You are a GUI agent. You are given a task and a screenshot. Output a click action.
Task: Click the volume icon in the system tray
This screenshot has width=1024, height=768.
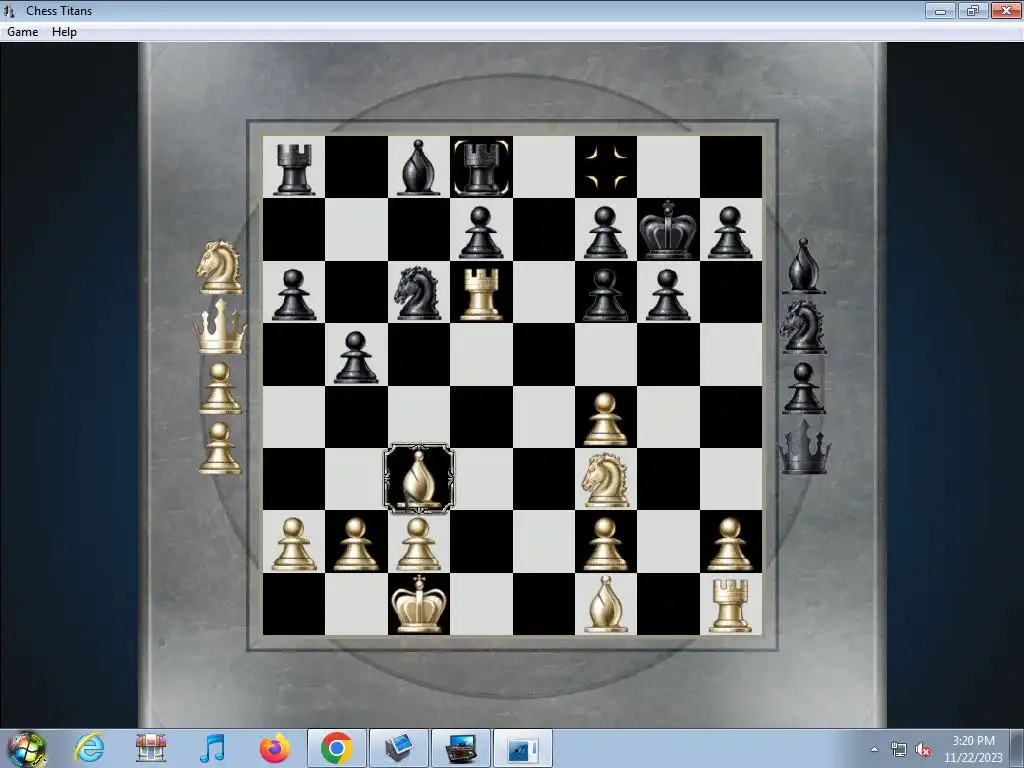923,750
